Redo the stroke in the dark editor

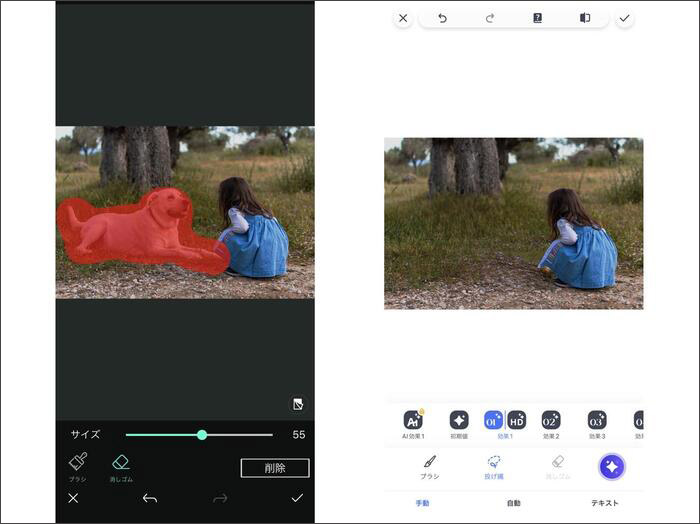pos(220,498)
